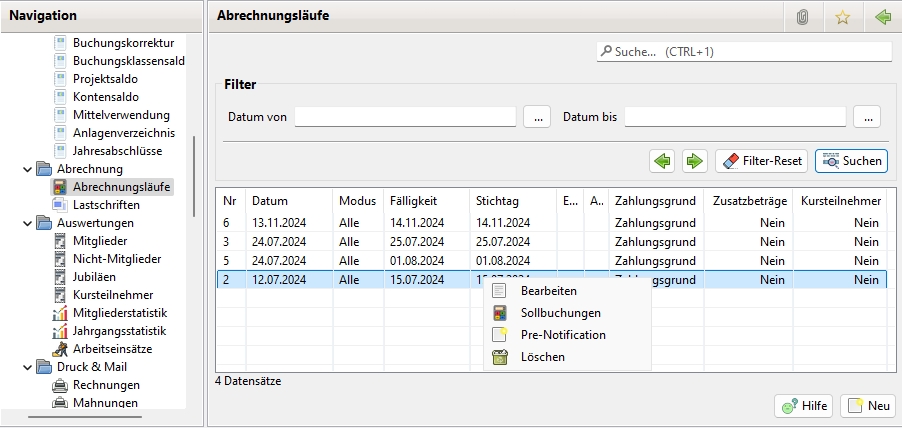Screen dimensions: 902x428
Task: Open date picker for Datum bis
Action: (866, 117)
